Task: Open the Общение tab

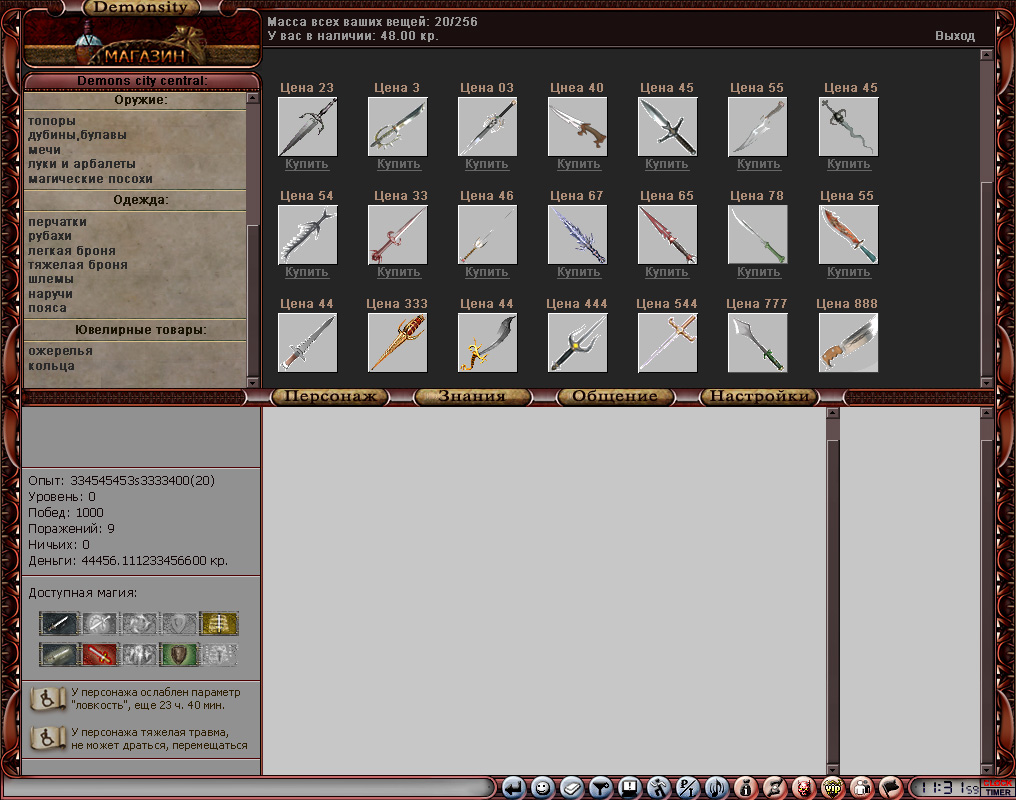Action: (x=615, y=396)
